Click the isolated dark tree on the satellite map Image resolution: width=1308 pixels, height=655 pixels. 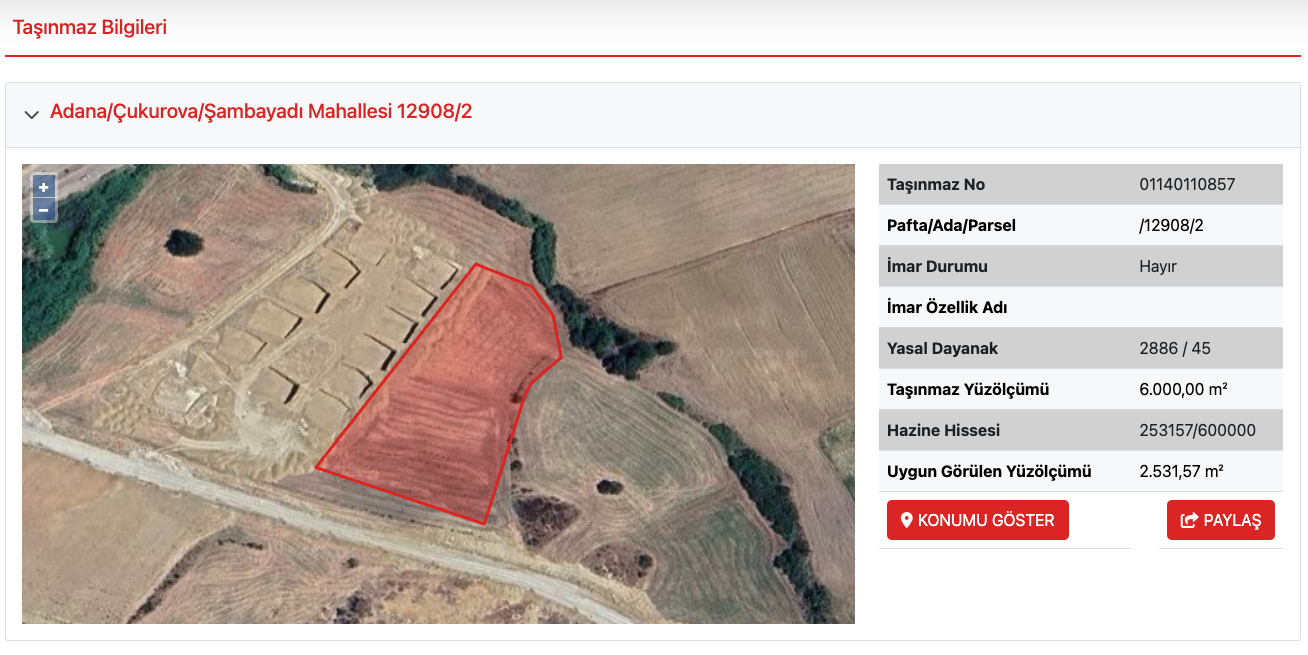point(183,241)
